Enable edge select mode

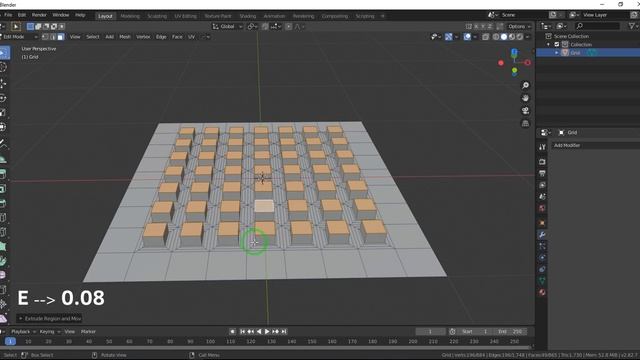53,37
